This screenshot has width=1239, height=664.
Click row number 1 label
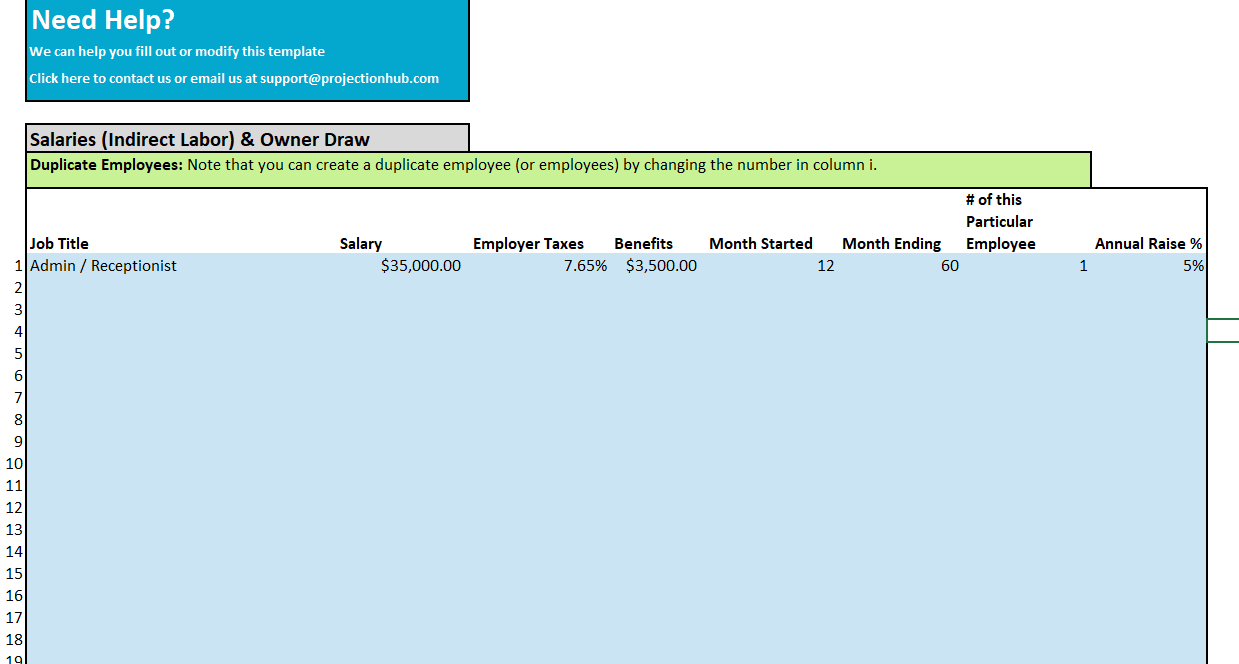pyautogui.click(x=17, y=265)
